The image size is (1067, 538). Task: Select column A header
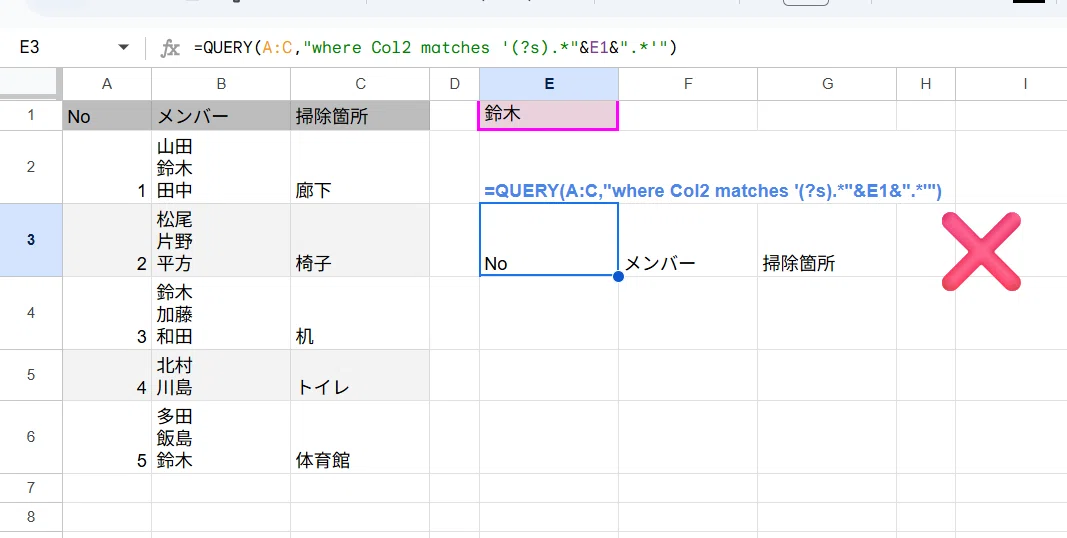tap(107, 84)
